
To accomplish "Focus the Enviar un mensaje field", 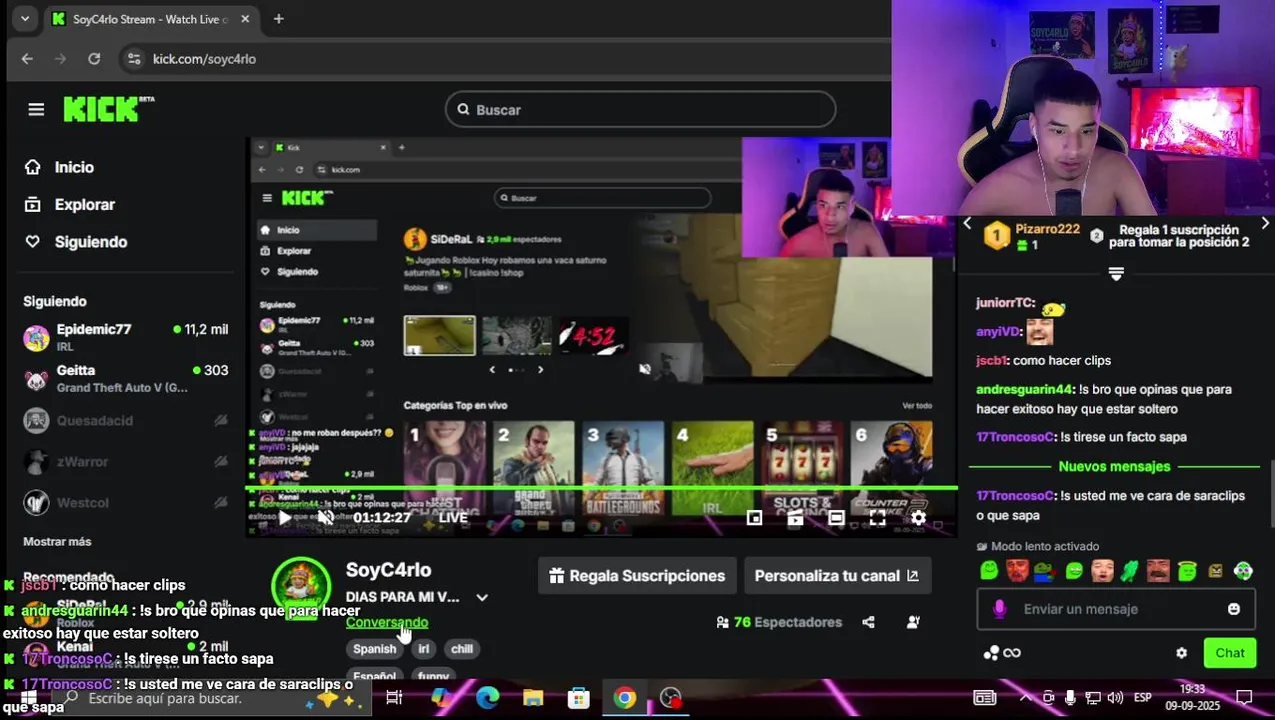I will 1114,609.
